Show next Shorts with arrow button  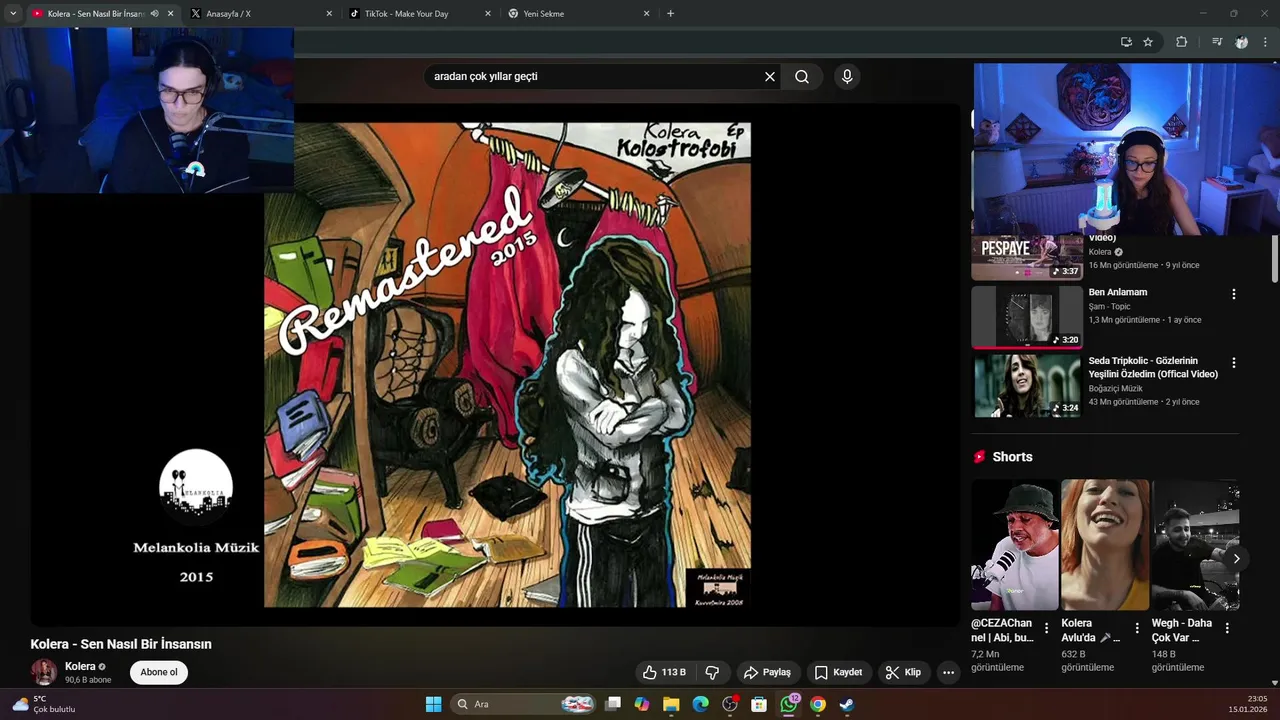tap(1236, 559)
